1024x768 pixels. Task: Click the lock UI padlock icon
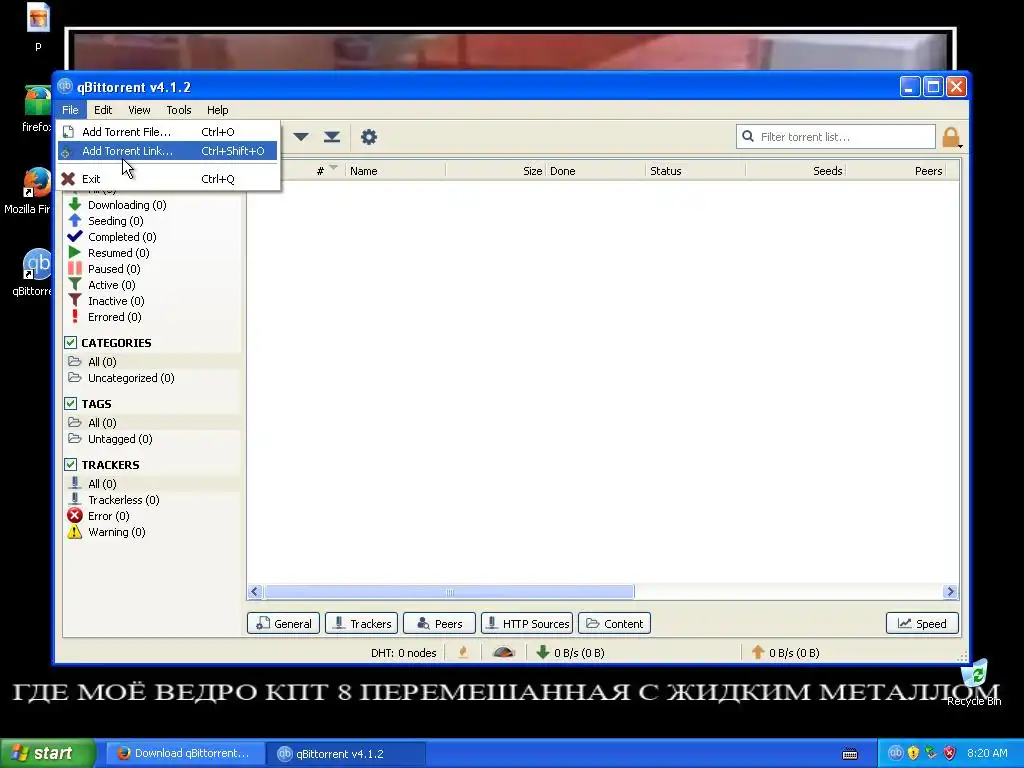pyautogui.click(x=951, y=137)
